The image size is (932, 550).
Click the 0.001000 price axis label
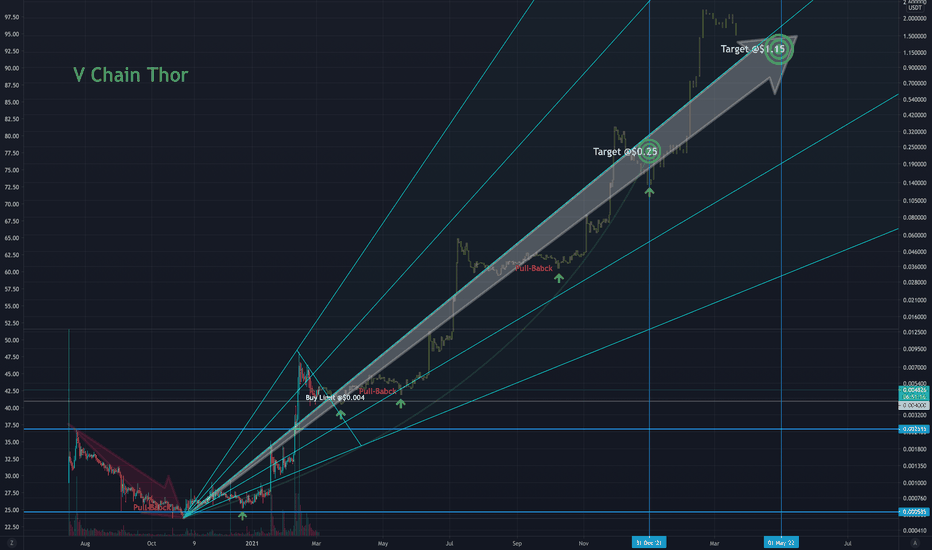coord(915,483)
